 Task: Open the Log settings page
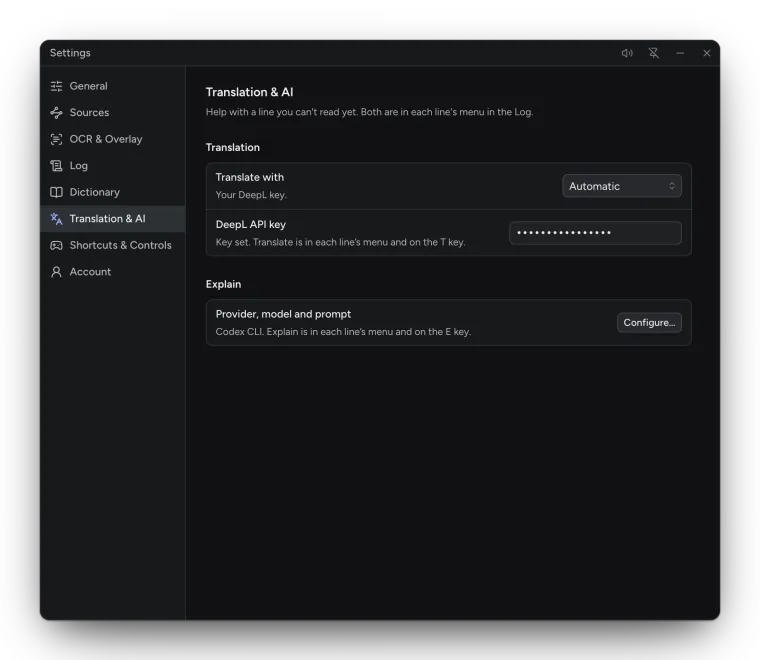tap(112, 166)
